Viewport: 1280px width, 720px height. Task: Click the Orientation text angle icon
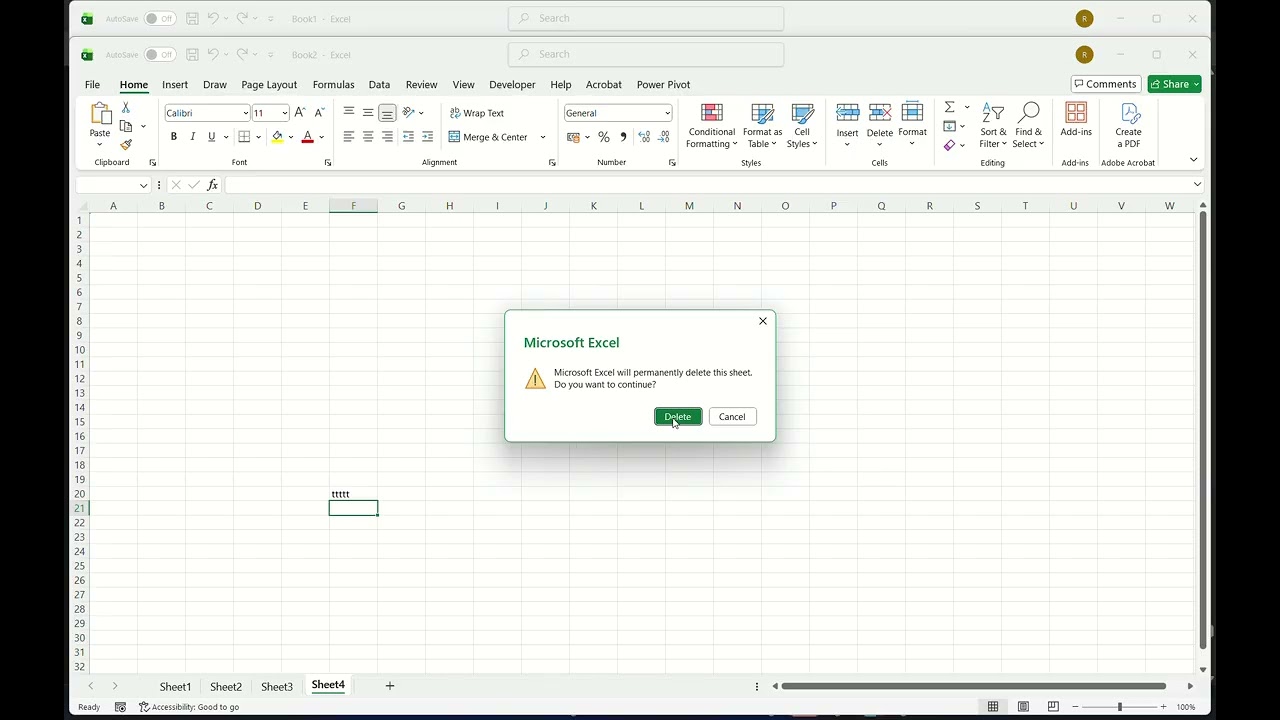[408, 113]
